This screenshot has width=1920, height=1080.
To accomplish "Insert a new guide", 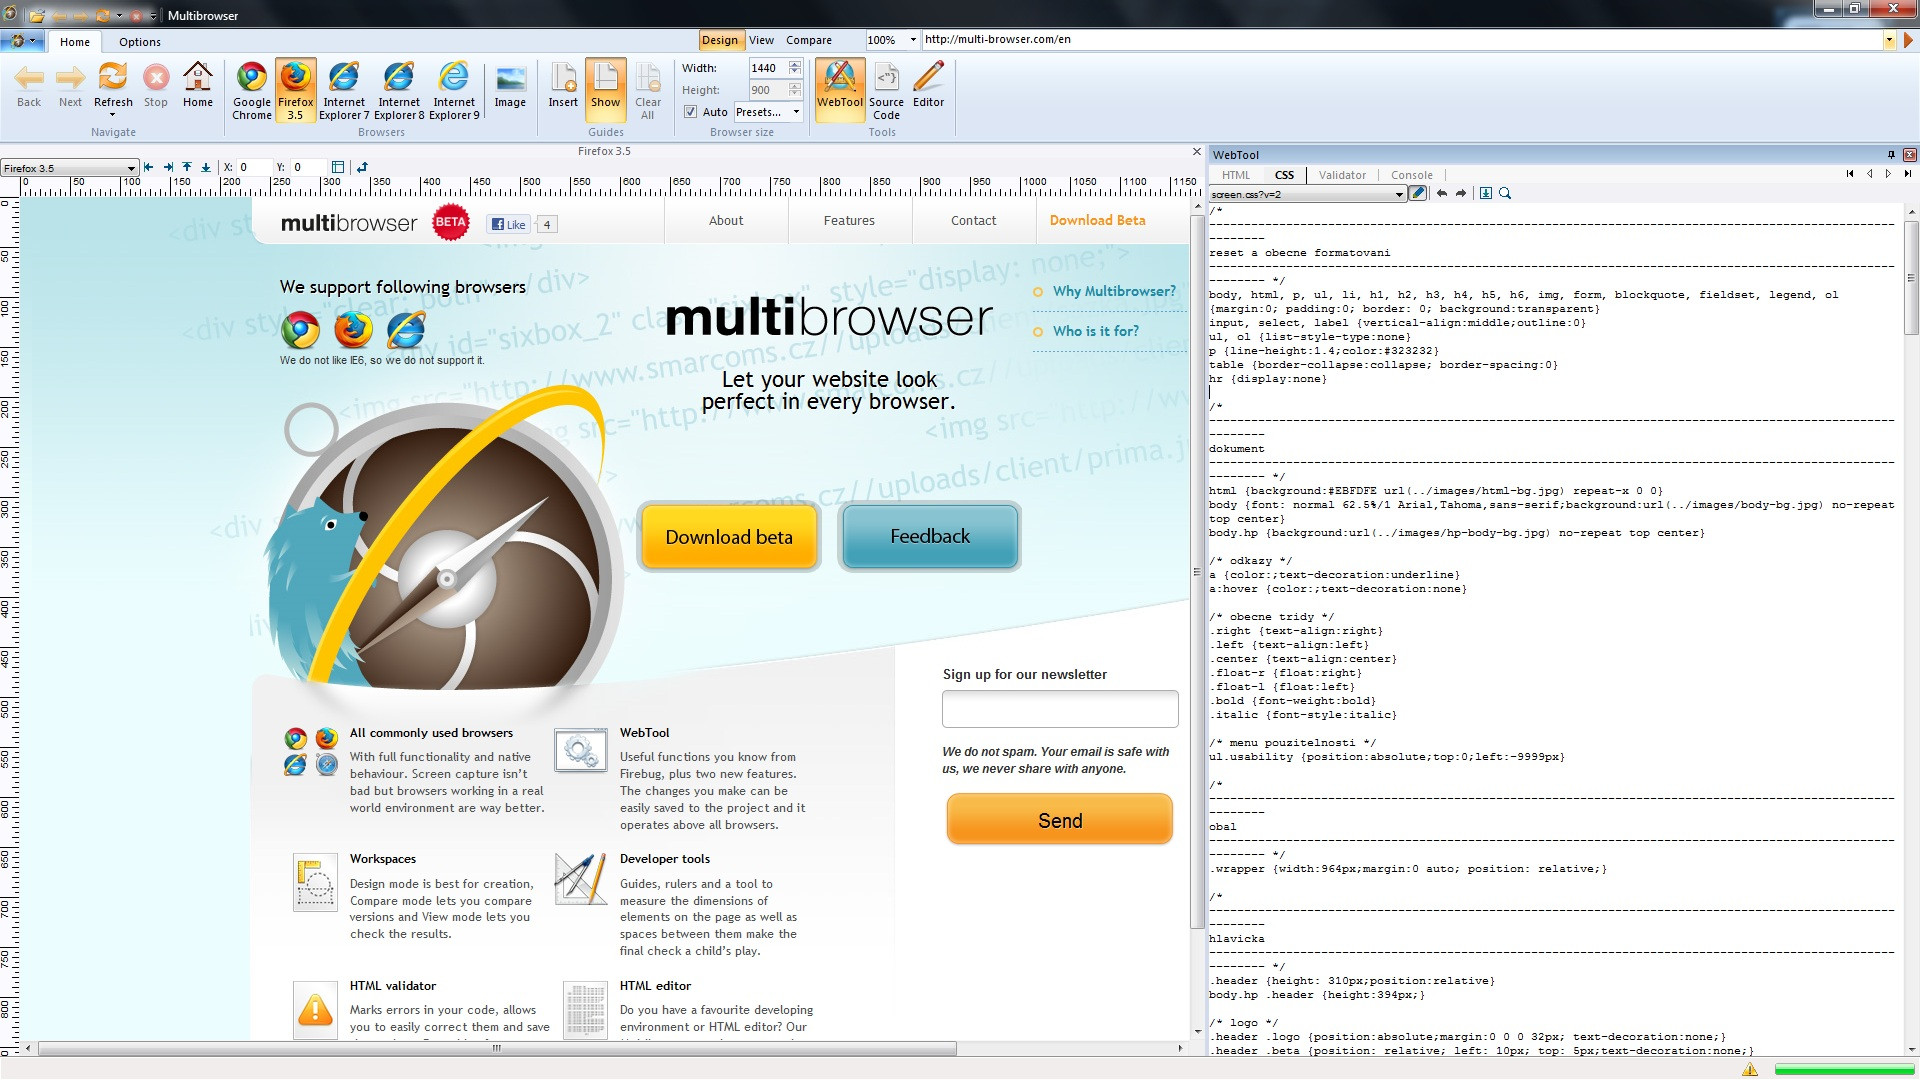I will 563,85.
